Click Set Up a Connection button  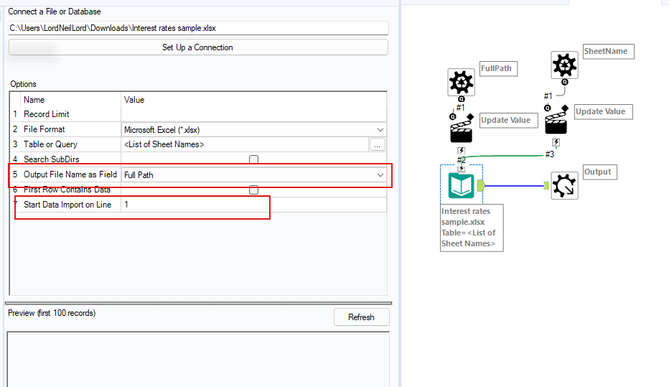198,47
